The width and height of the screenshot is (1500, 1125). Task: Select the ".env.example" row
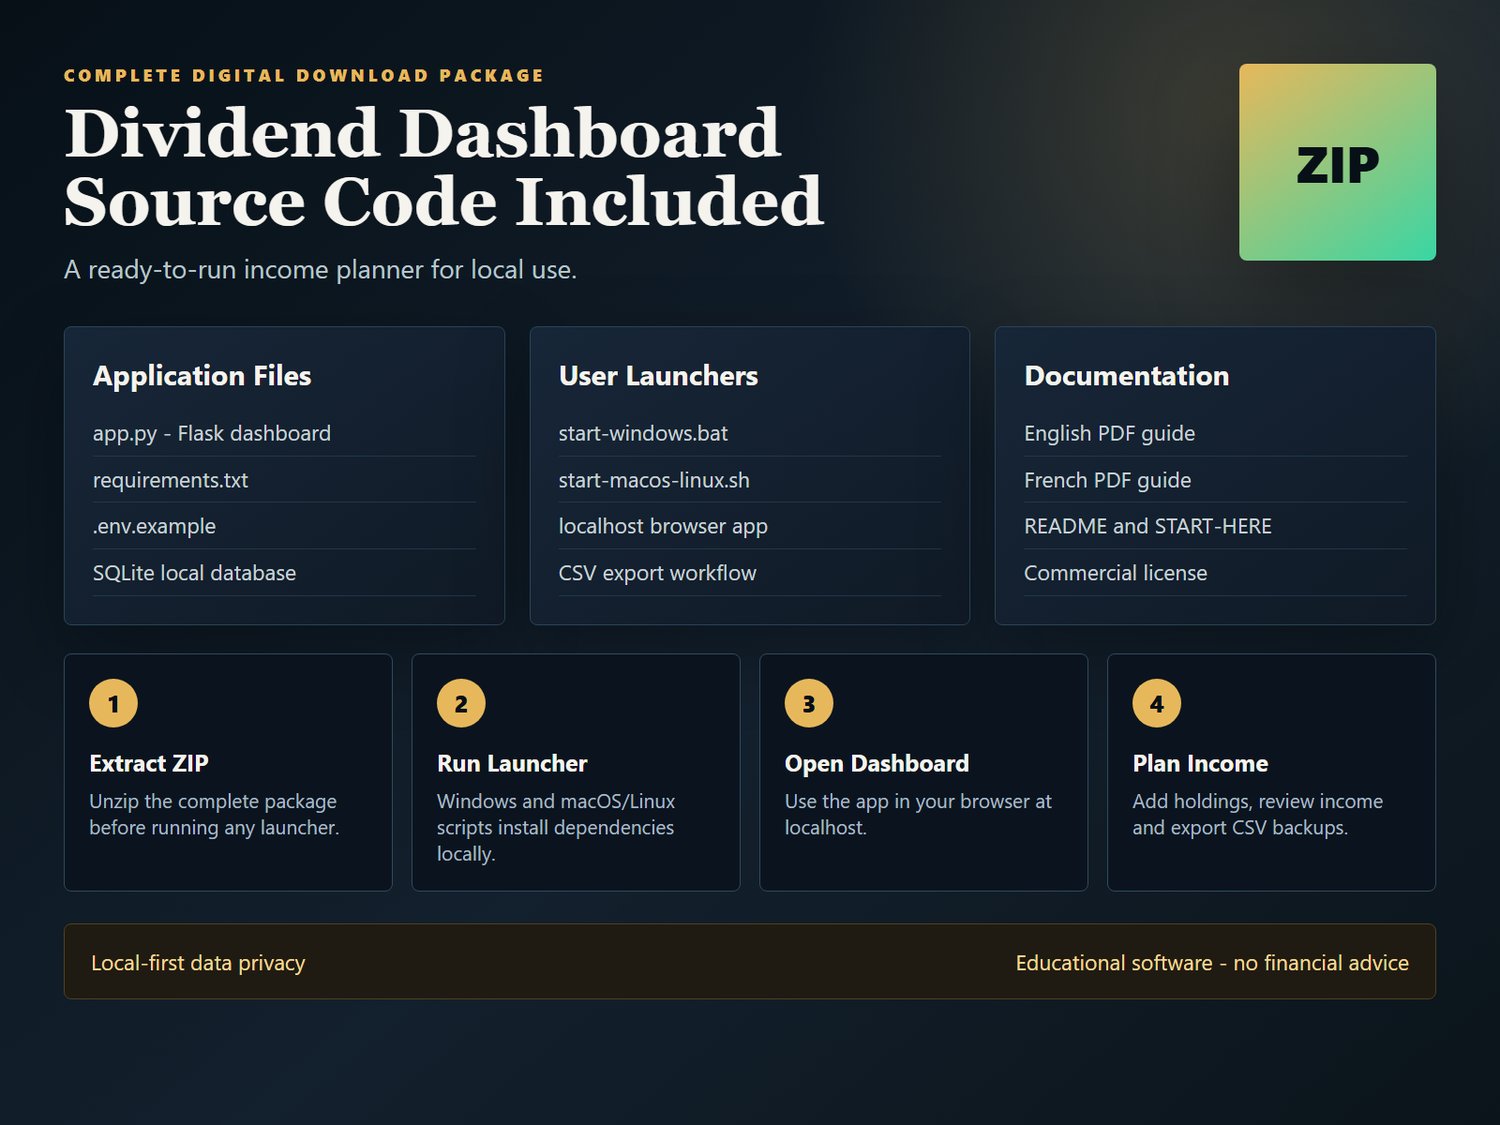(284, 526)
